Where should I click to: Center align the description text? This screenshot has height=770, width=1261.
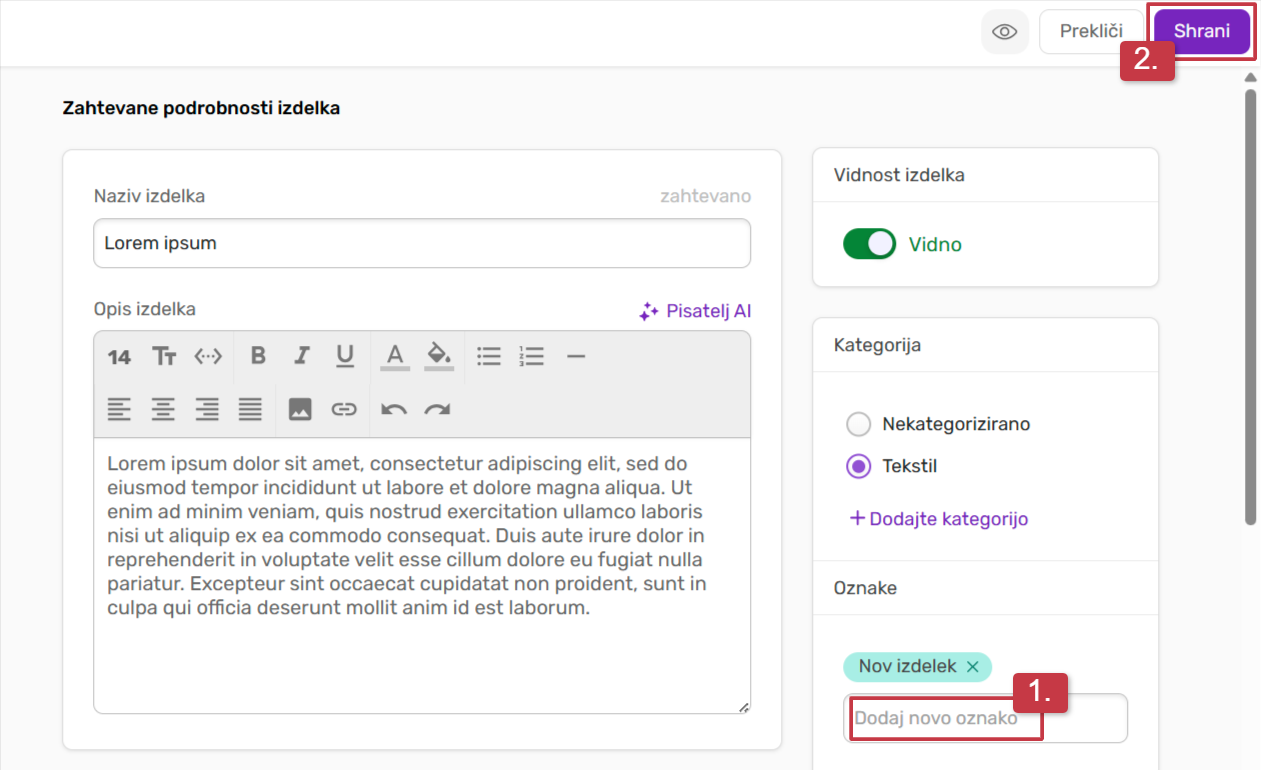pos(163,409)
